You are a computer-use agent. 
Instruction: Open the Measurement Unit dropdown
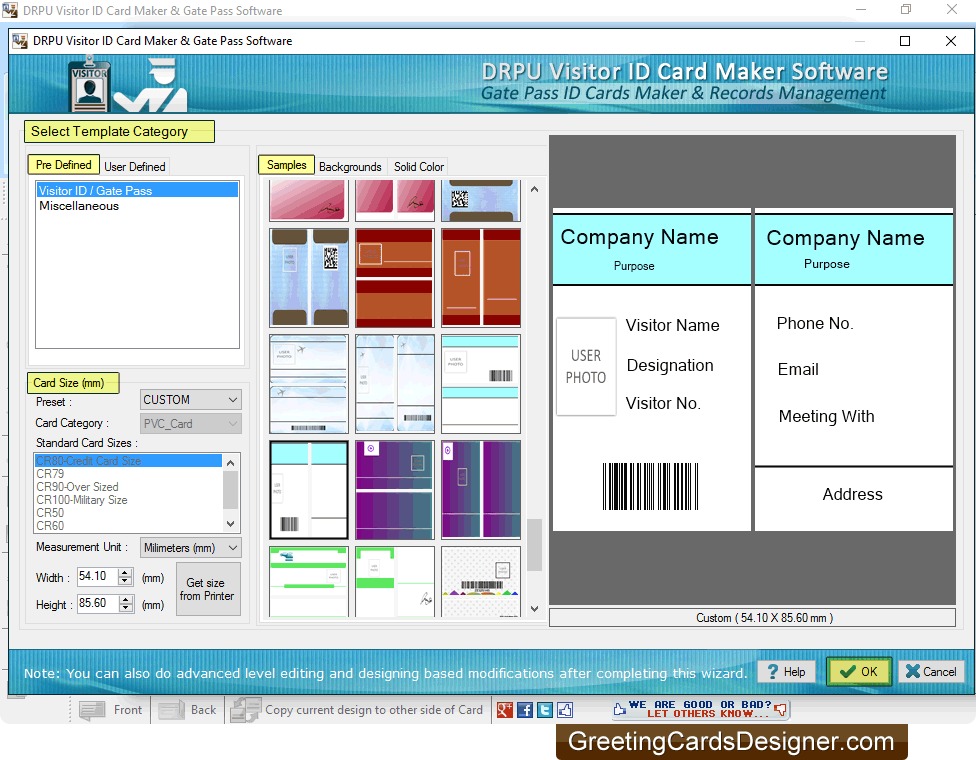pos(190,548)
